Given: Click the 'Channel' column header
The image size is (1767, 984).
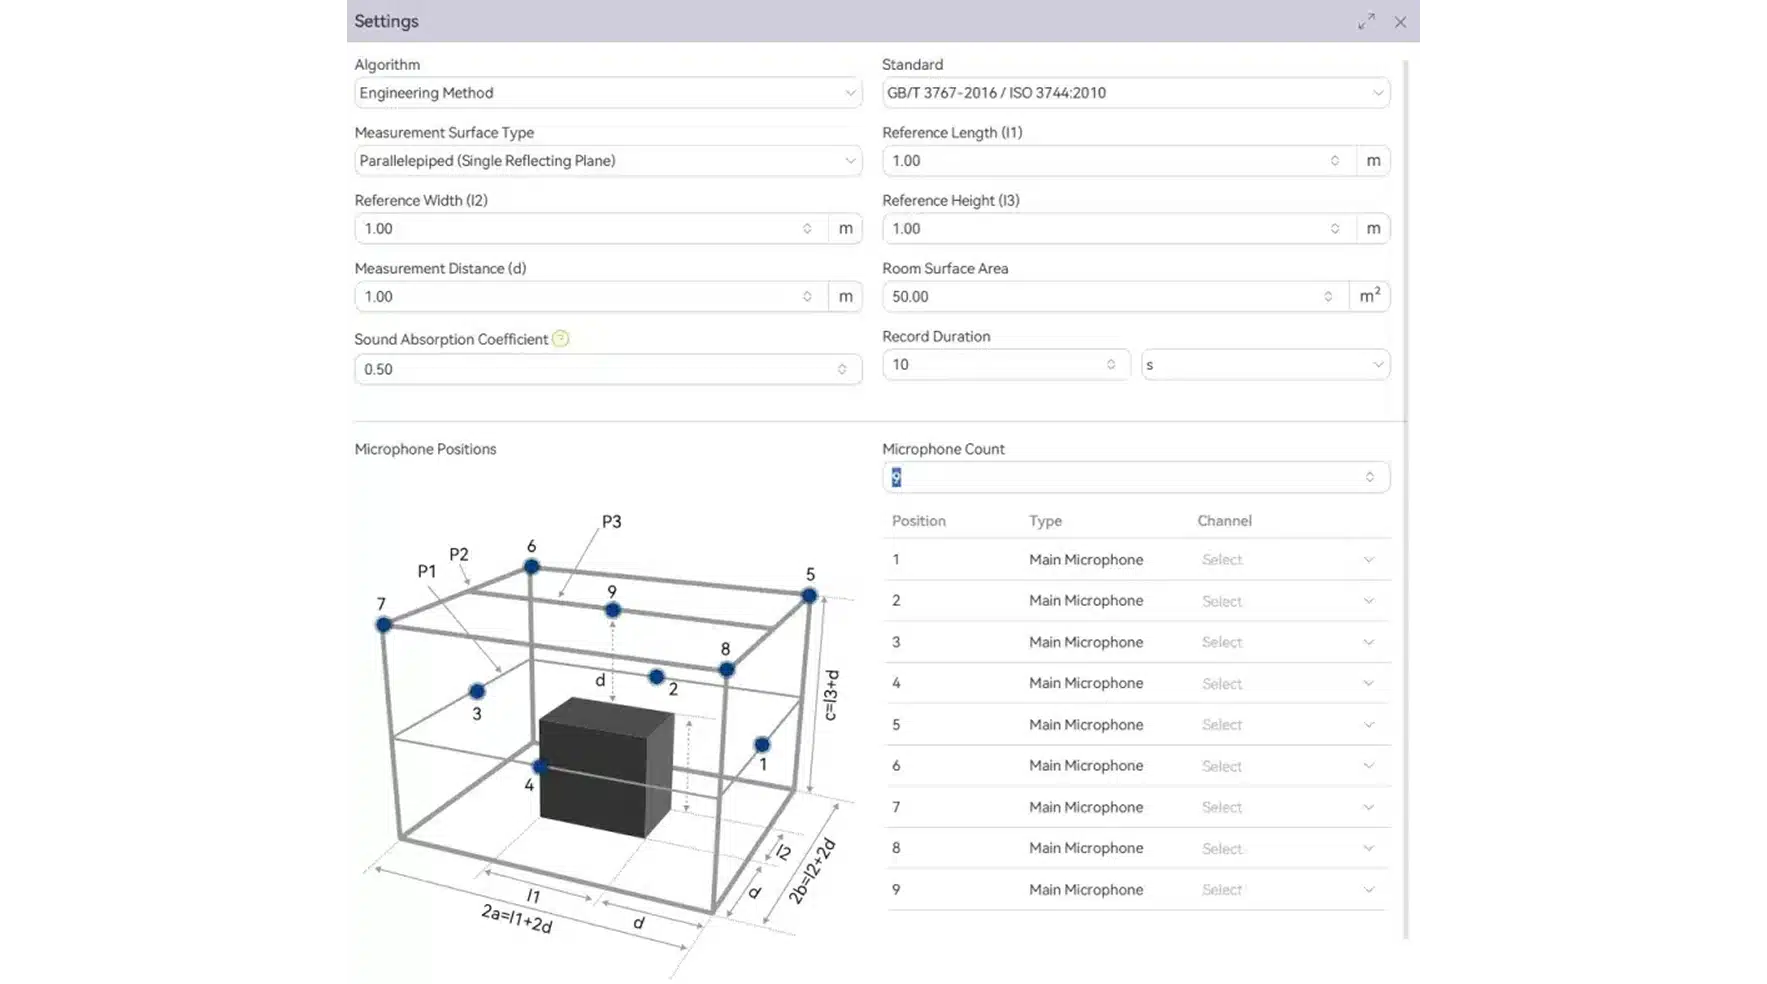Looking at the screenshot, I should coord(1225,521).
